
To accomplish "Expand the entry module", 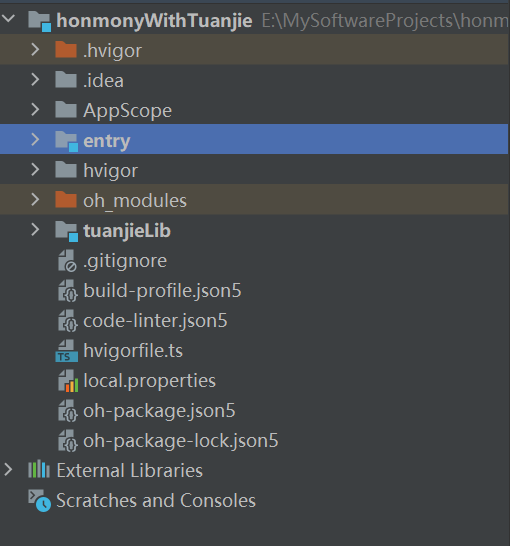I will (x=35, y=140).
